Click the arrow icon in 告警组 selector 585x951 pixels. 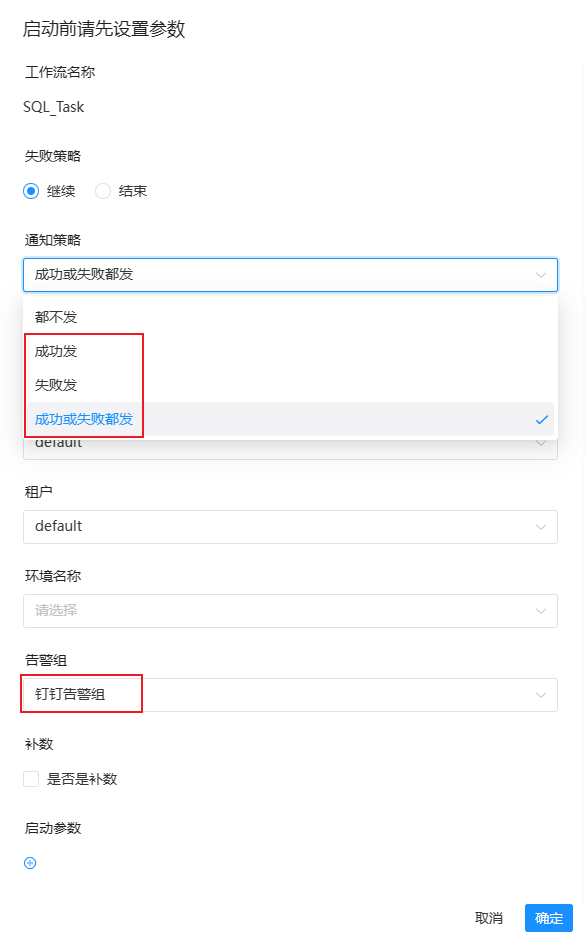541,695
